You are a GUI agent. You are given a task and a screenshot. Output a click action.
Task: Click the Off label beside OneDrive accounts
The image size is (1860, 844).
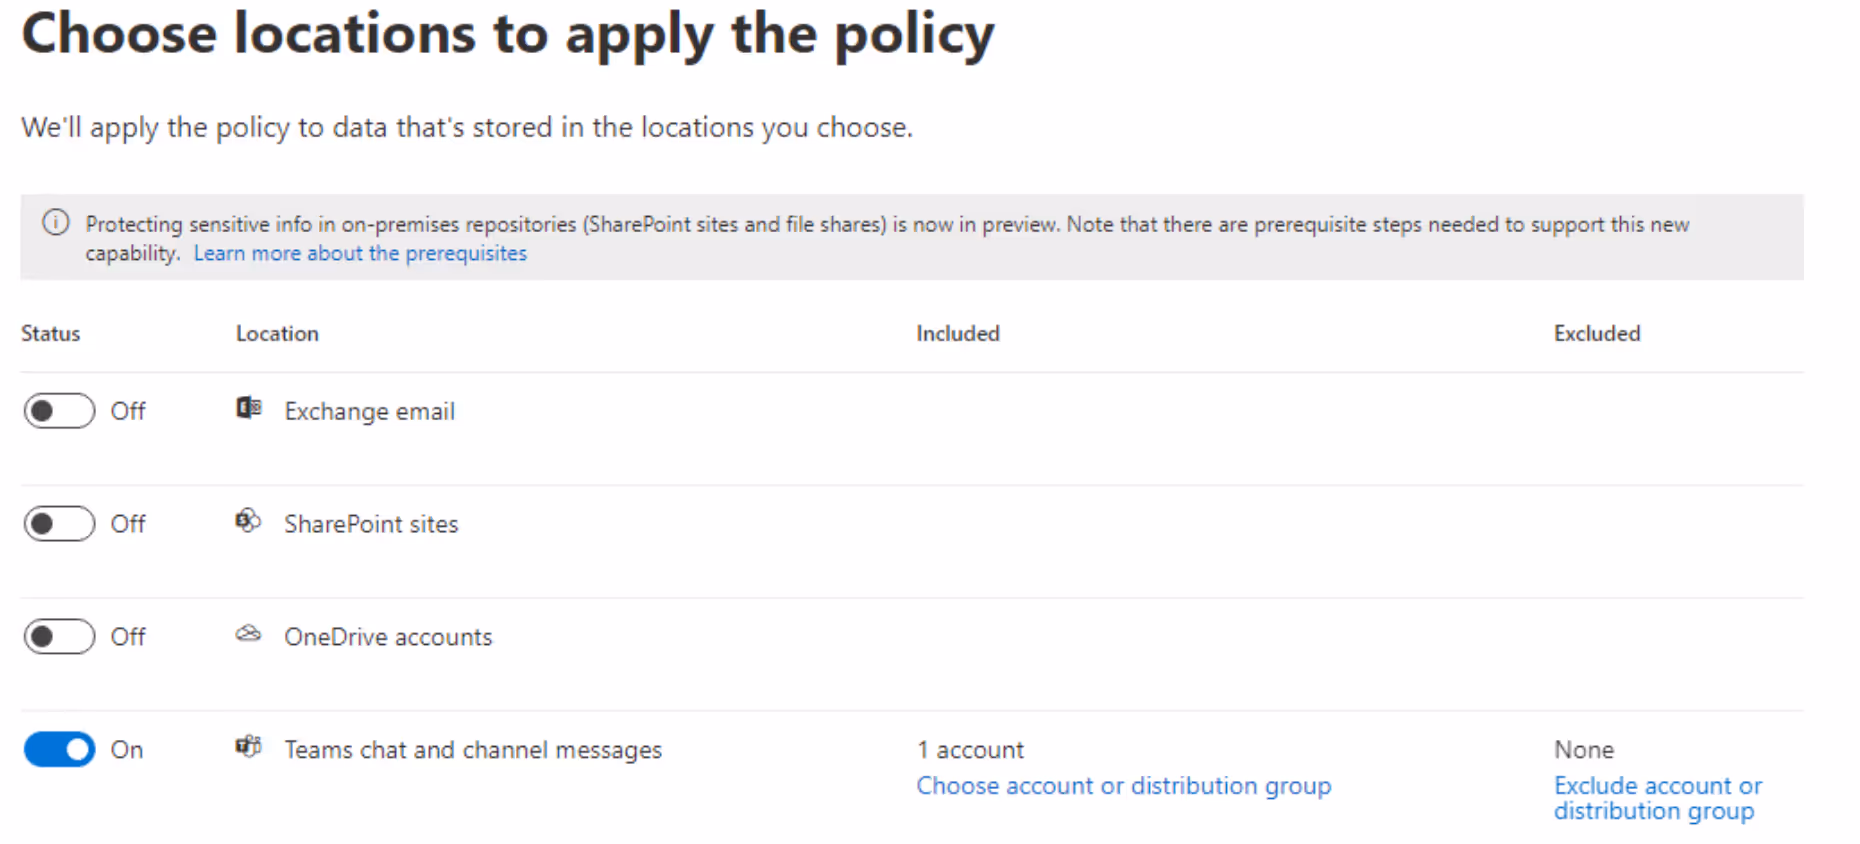tap(128, 637)
